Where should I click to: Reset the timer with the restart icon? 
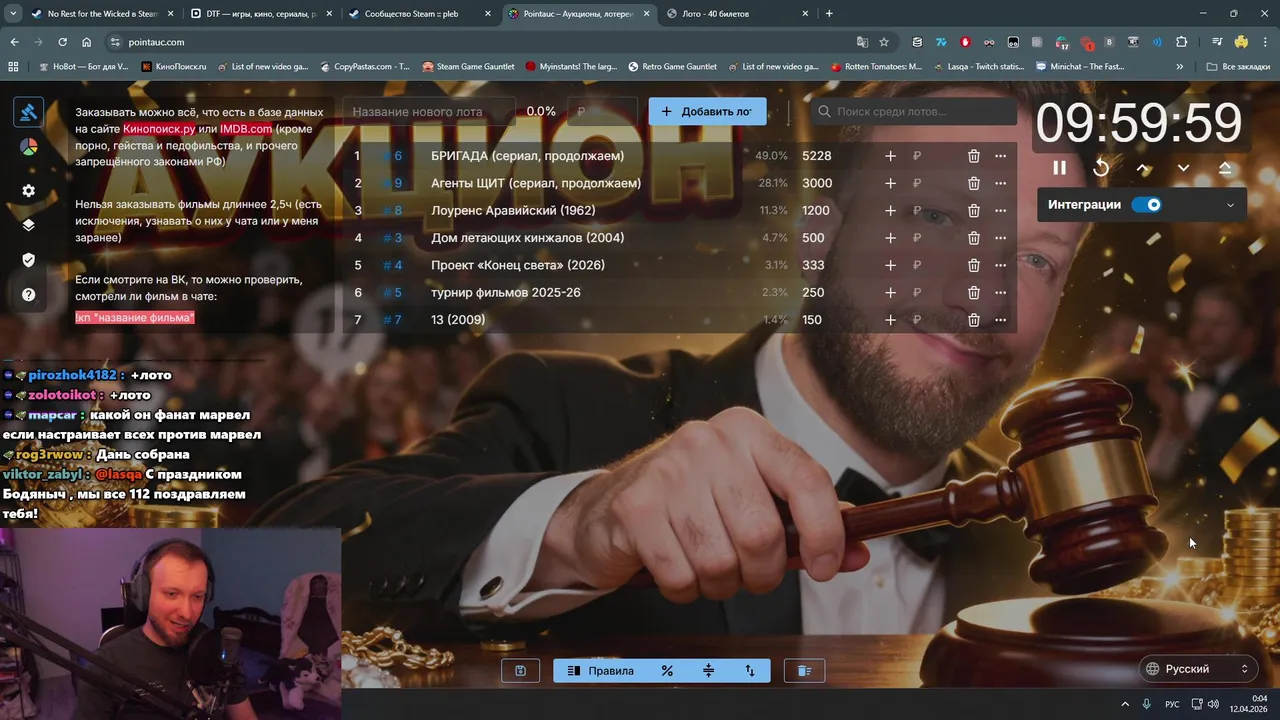tap(1101, 168)
